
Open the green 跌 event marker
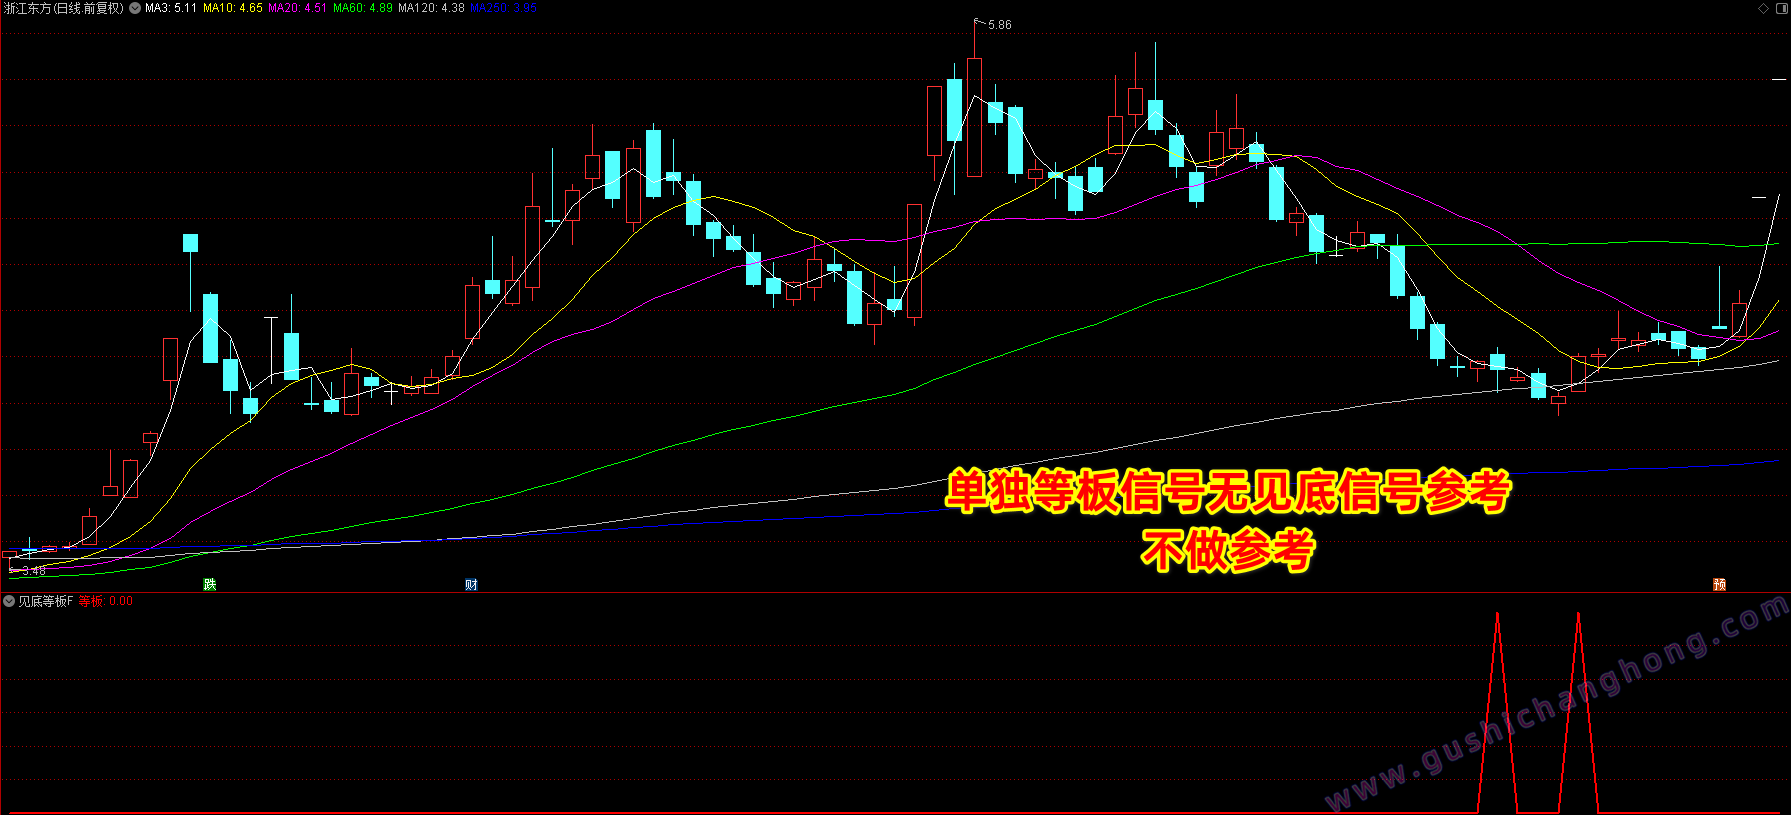[210, 584]
